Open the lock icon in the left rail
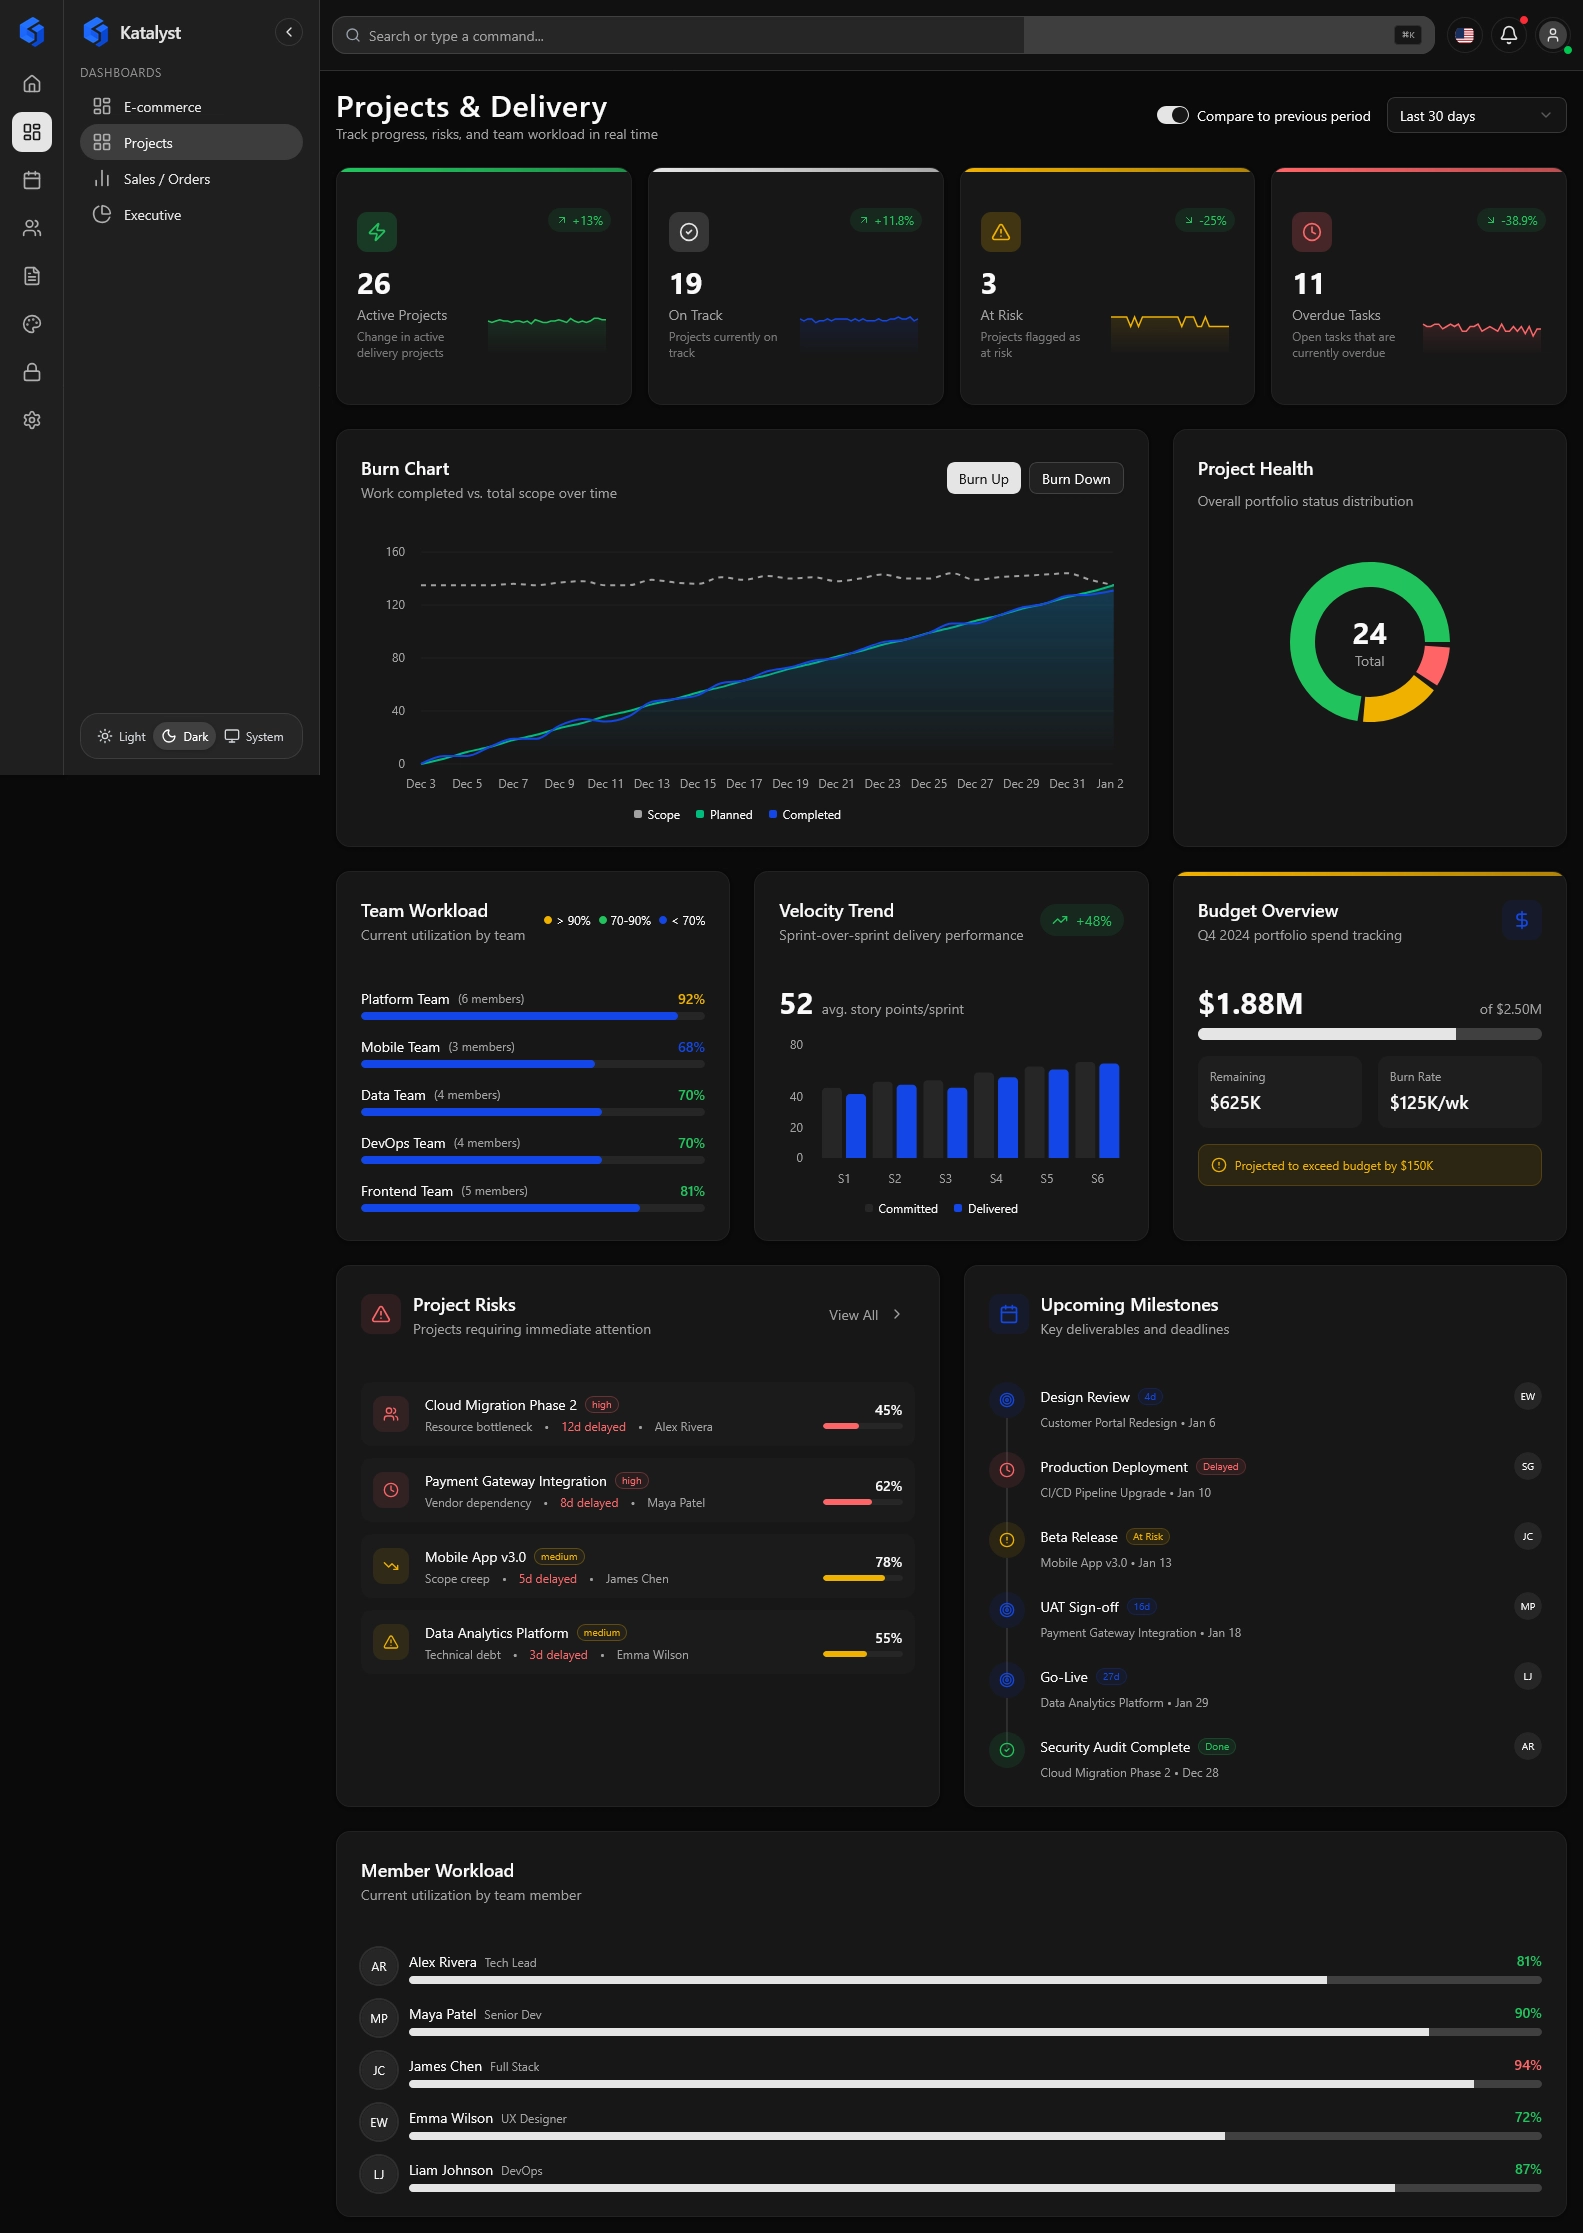Image resolution: width=1583 pixels, height=2233 pixels. pyautogui.click(x=32, y=372)
